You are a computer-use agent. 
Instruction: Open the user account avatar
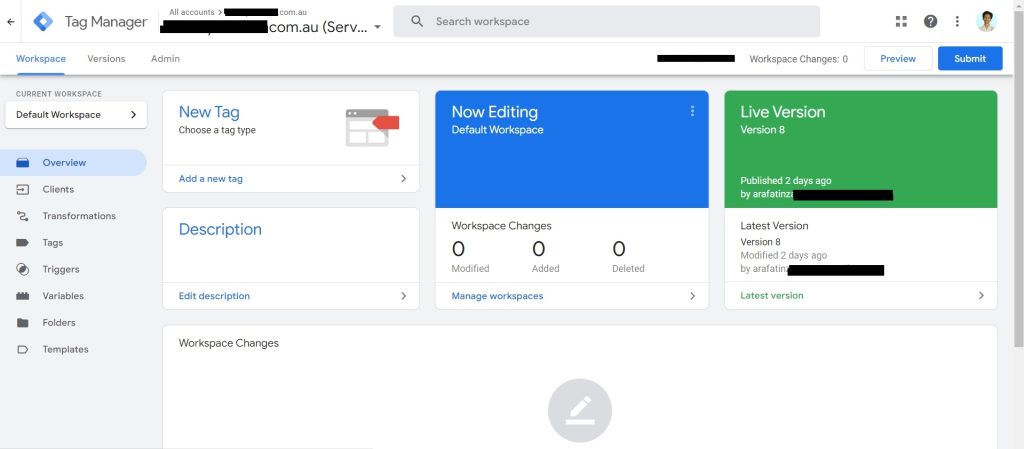pos(986,22)
